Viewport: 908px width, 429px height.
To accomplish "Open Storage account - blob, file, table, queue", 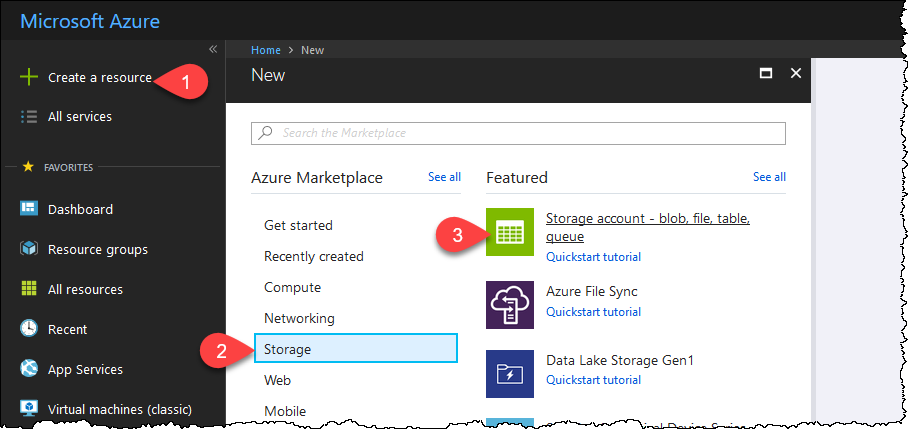I will 648,228.
